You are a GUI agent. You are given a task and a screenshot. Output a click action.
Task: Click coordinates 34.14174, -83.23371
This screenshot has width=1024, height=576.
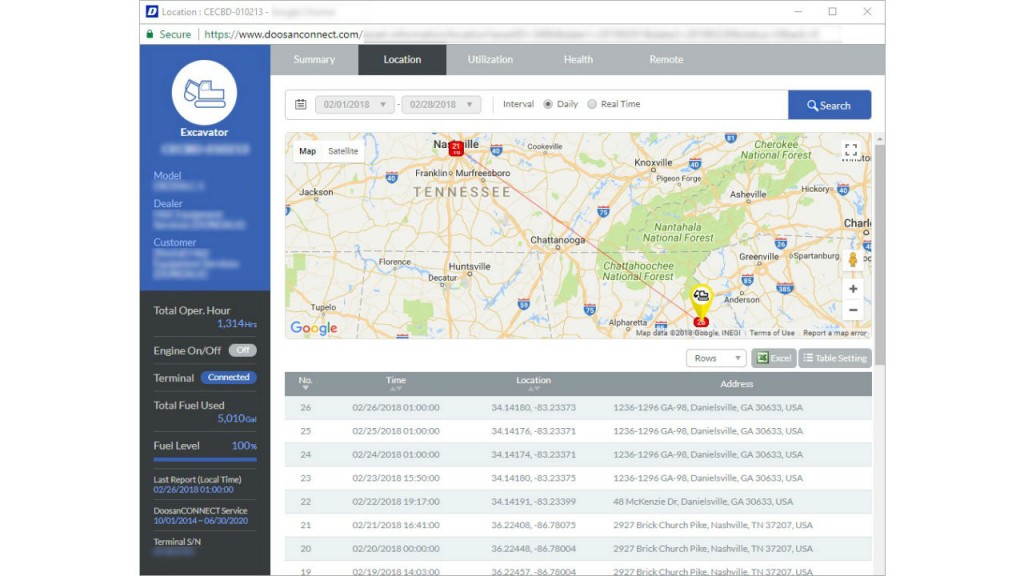point(534,455)
